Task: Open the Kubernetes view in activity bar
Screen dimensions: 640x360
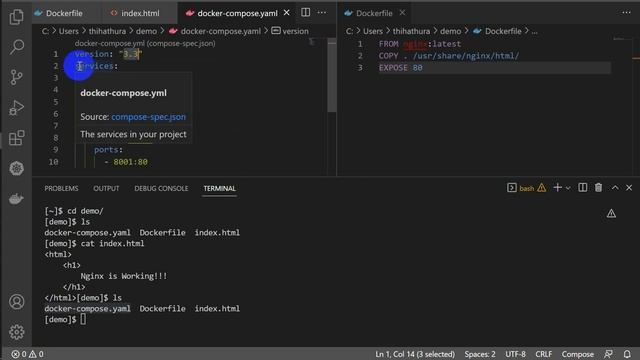Action: coord(16,168)
